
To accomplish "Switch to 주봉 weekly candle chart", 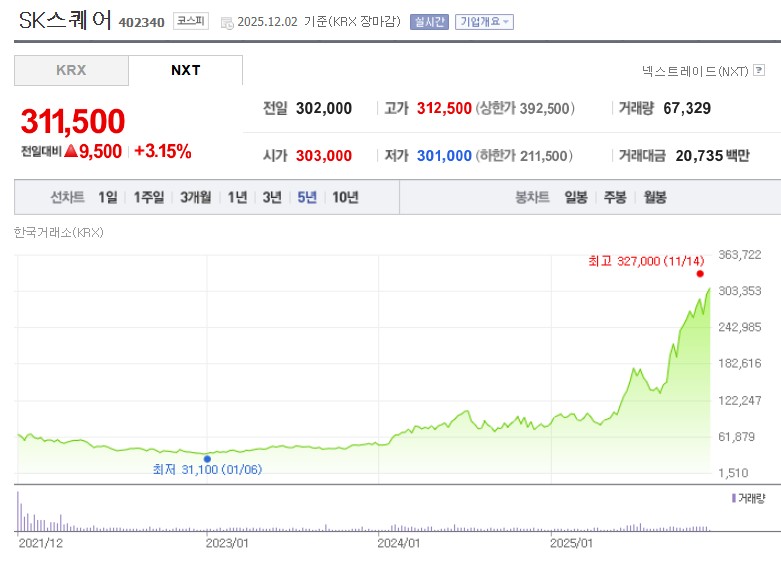I will coord(615,197).
